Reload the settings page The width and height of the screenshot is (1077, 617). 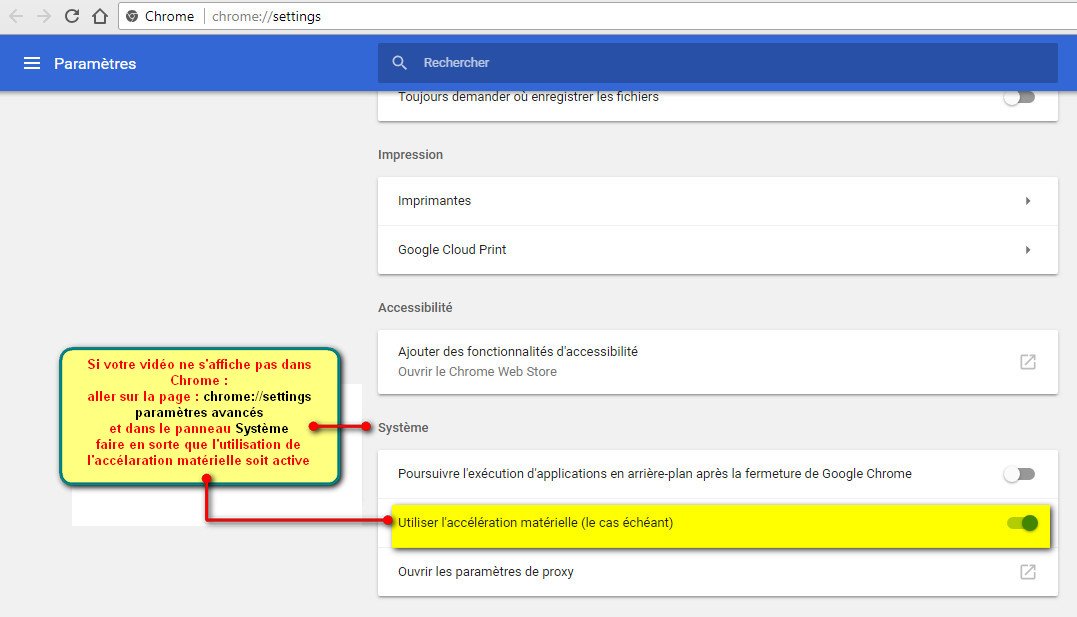[71, 16]
